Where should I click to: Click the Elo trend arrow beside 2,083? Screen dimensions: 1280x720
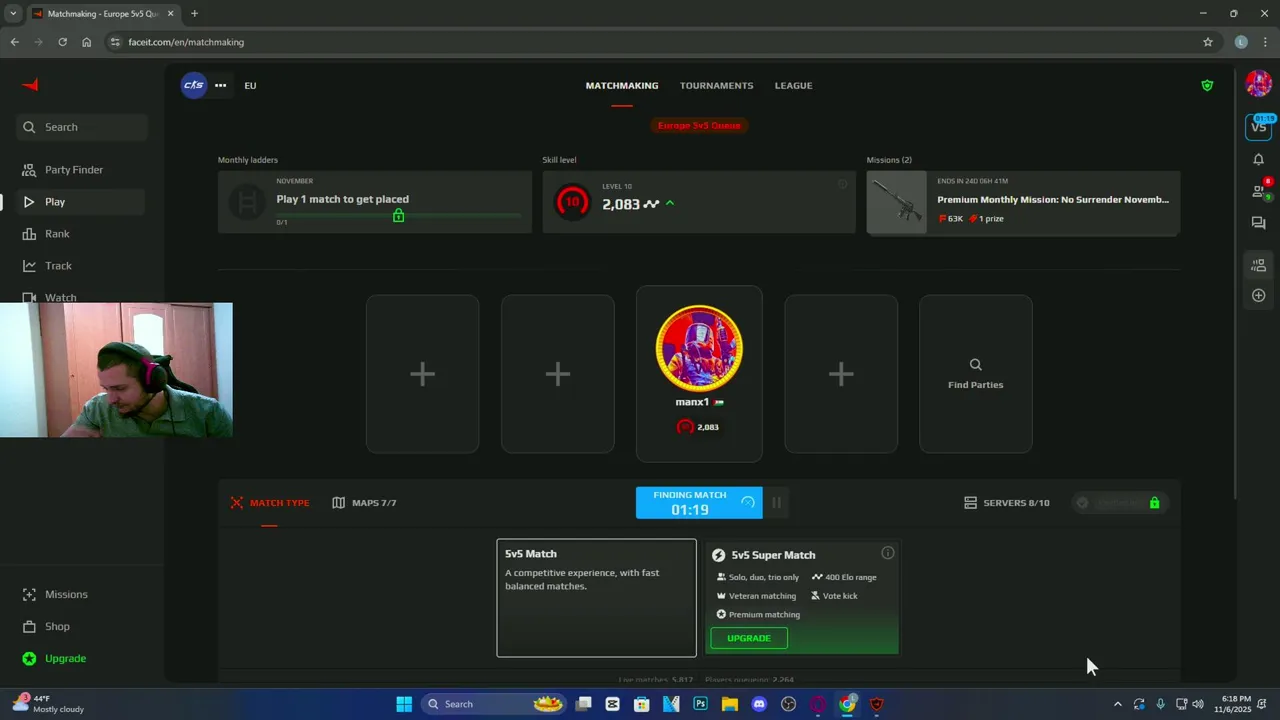pos(670,204)
